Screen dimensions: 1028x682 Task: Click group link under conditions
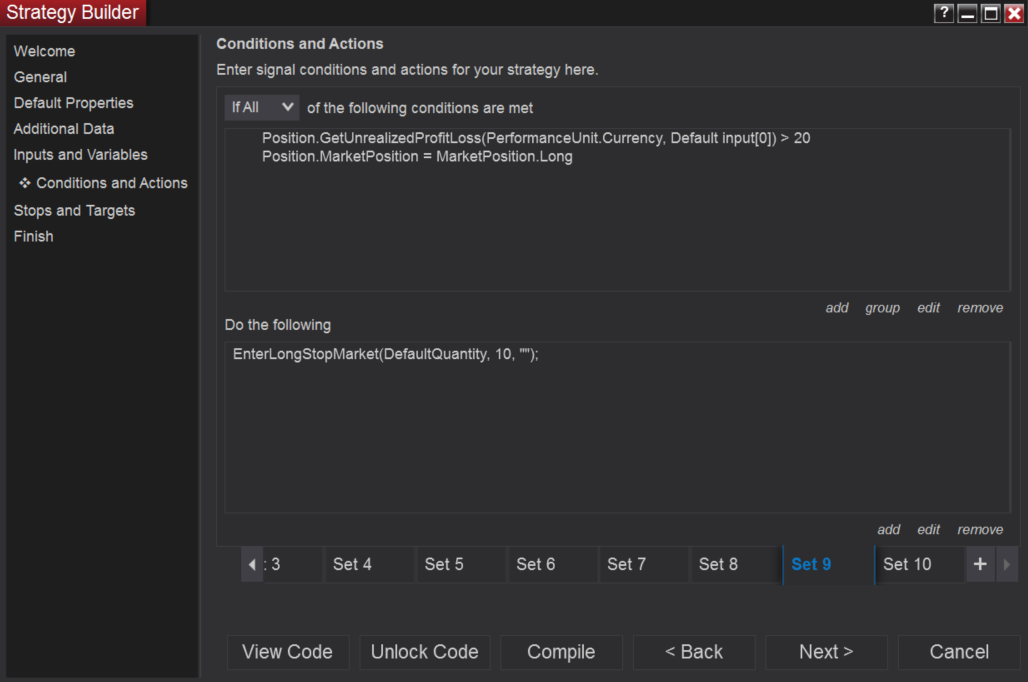882,308
